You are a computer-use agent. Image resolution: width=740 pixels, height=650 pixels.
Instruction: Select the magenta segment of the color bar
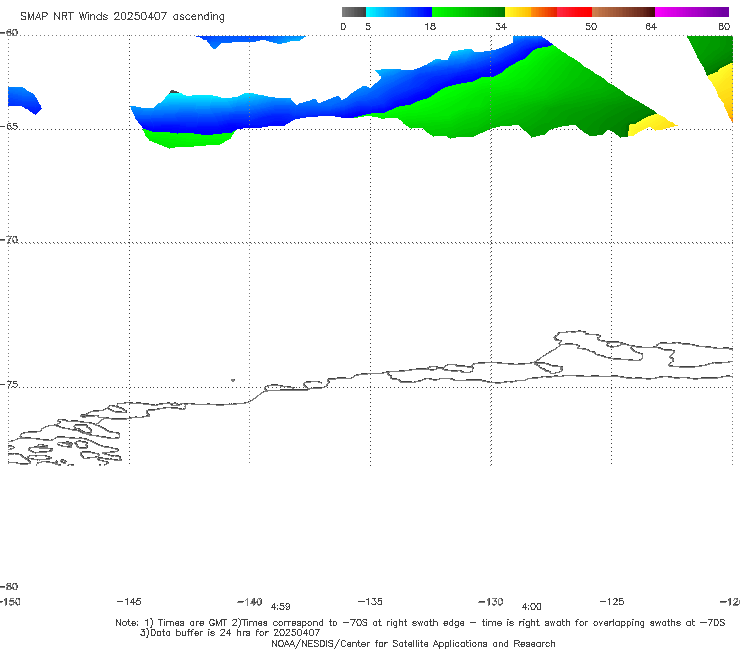pos(692,12)
